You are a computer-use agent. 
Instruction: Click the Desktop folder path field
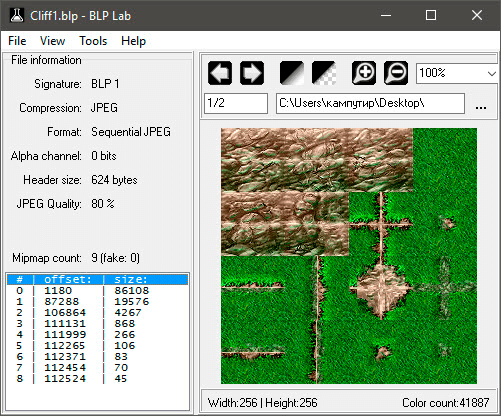[x=370, y=103]
